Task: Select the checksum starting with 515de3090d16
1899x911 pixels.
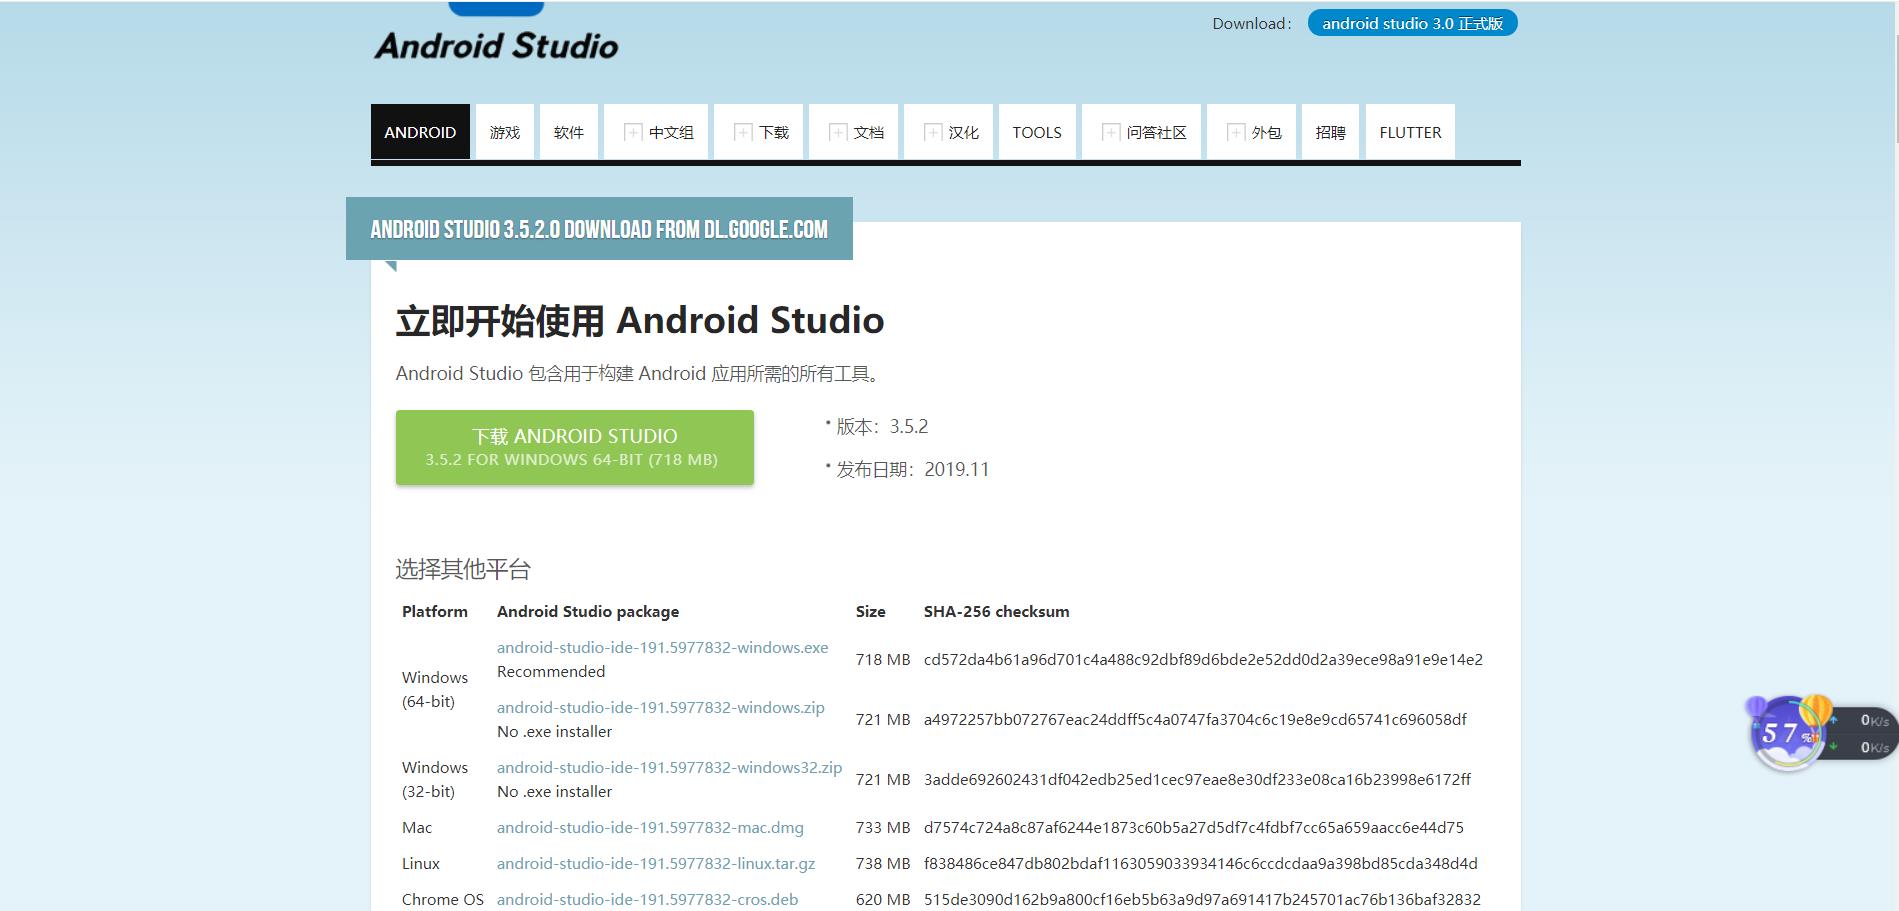Action: point(1202,899)
